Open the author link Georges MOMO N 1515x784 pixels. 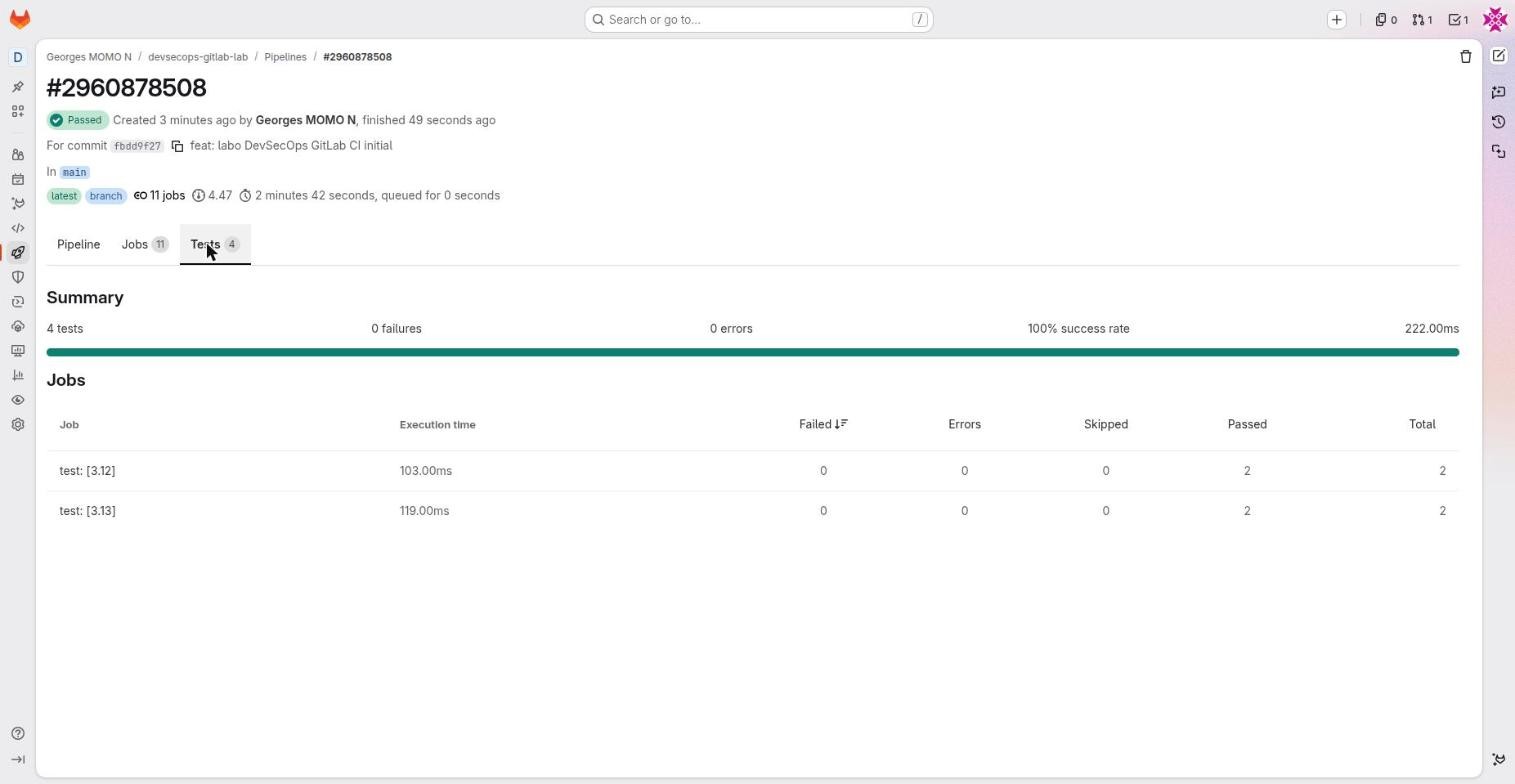[x=306, y=120]
